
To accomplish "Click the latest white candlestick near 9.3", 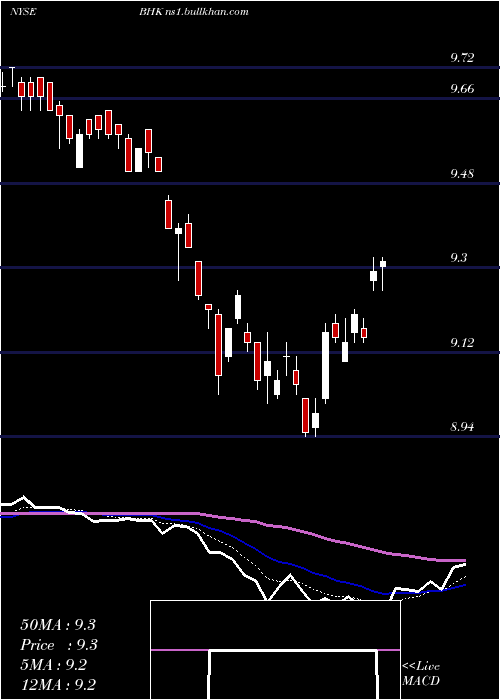I will (x=383, y=274).
